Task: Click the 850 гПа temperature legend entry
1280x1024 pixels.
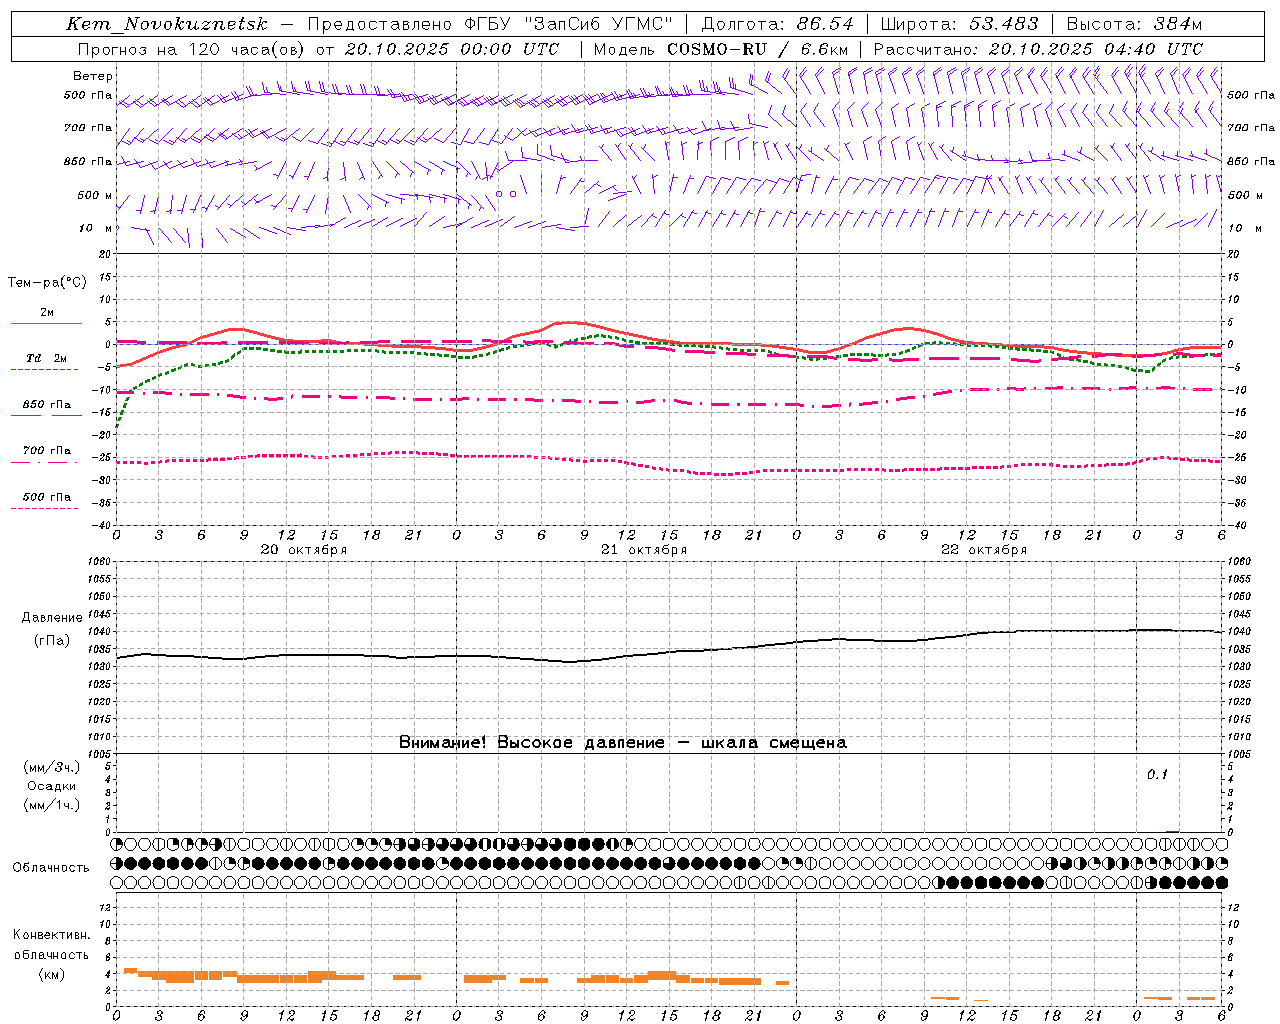Action: [47, 405]
